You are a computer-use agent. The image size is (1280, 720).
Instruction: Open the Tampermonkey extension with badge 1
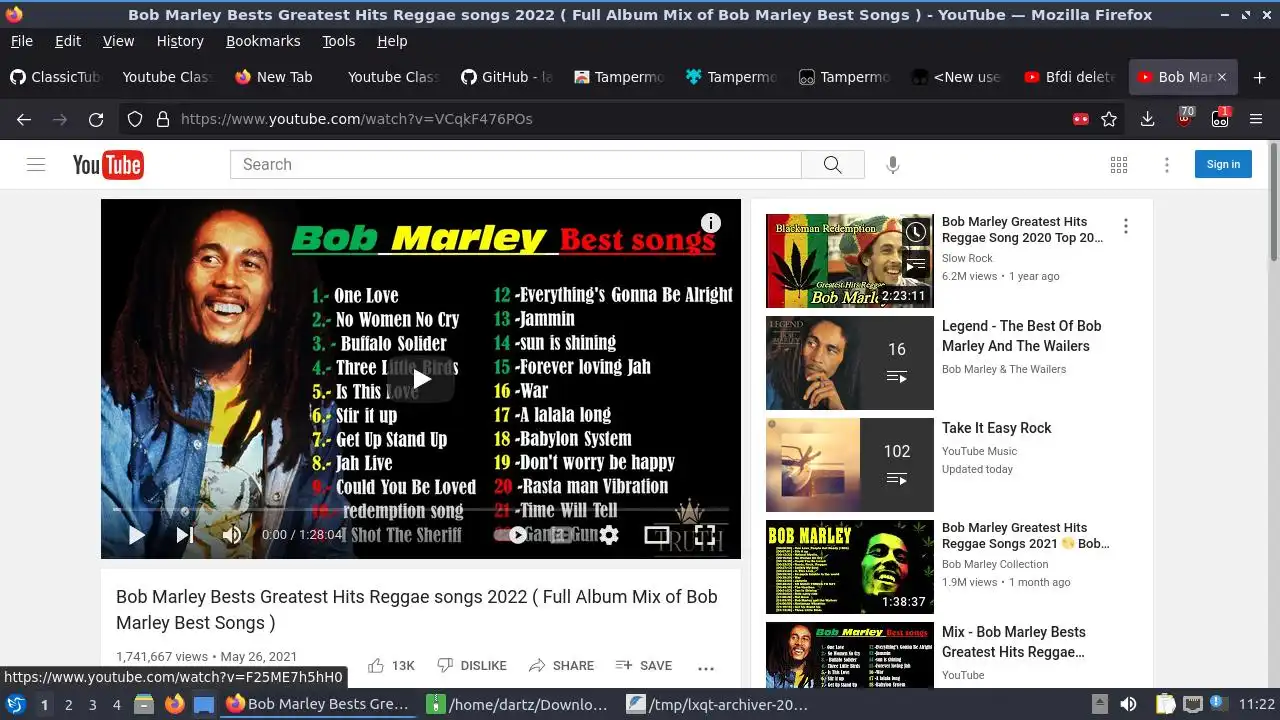point(1220,118)
